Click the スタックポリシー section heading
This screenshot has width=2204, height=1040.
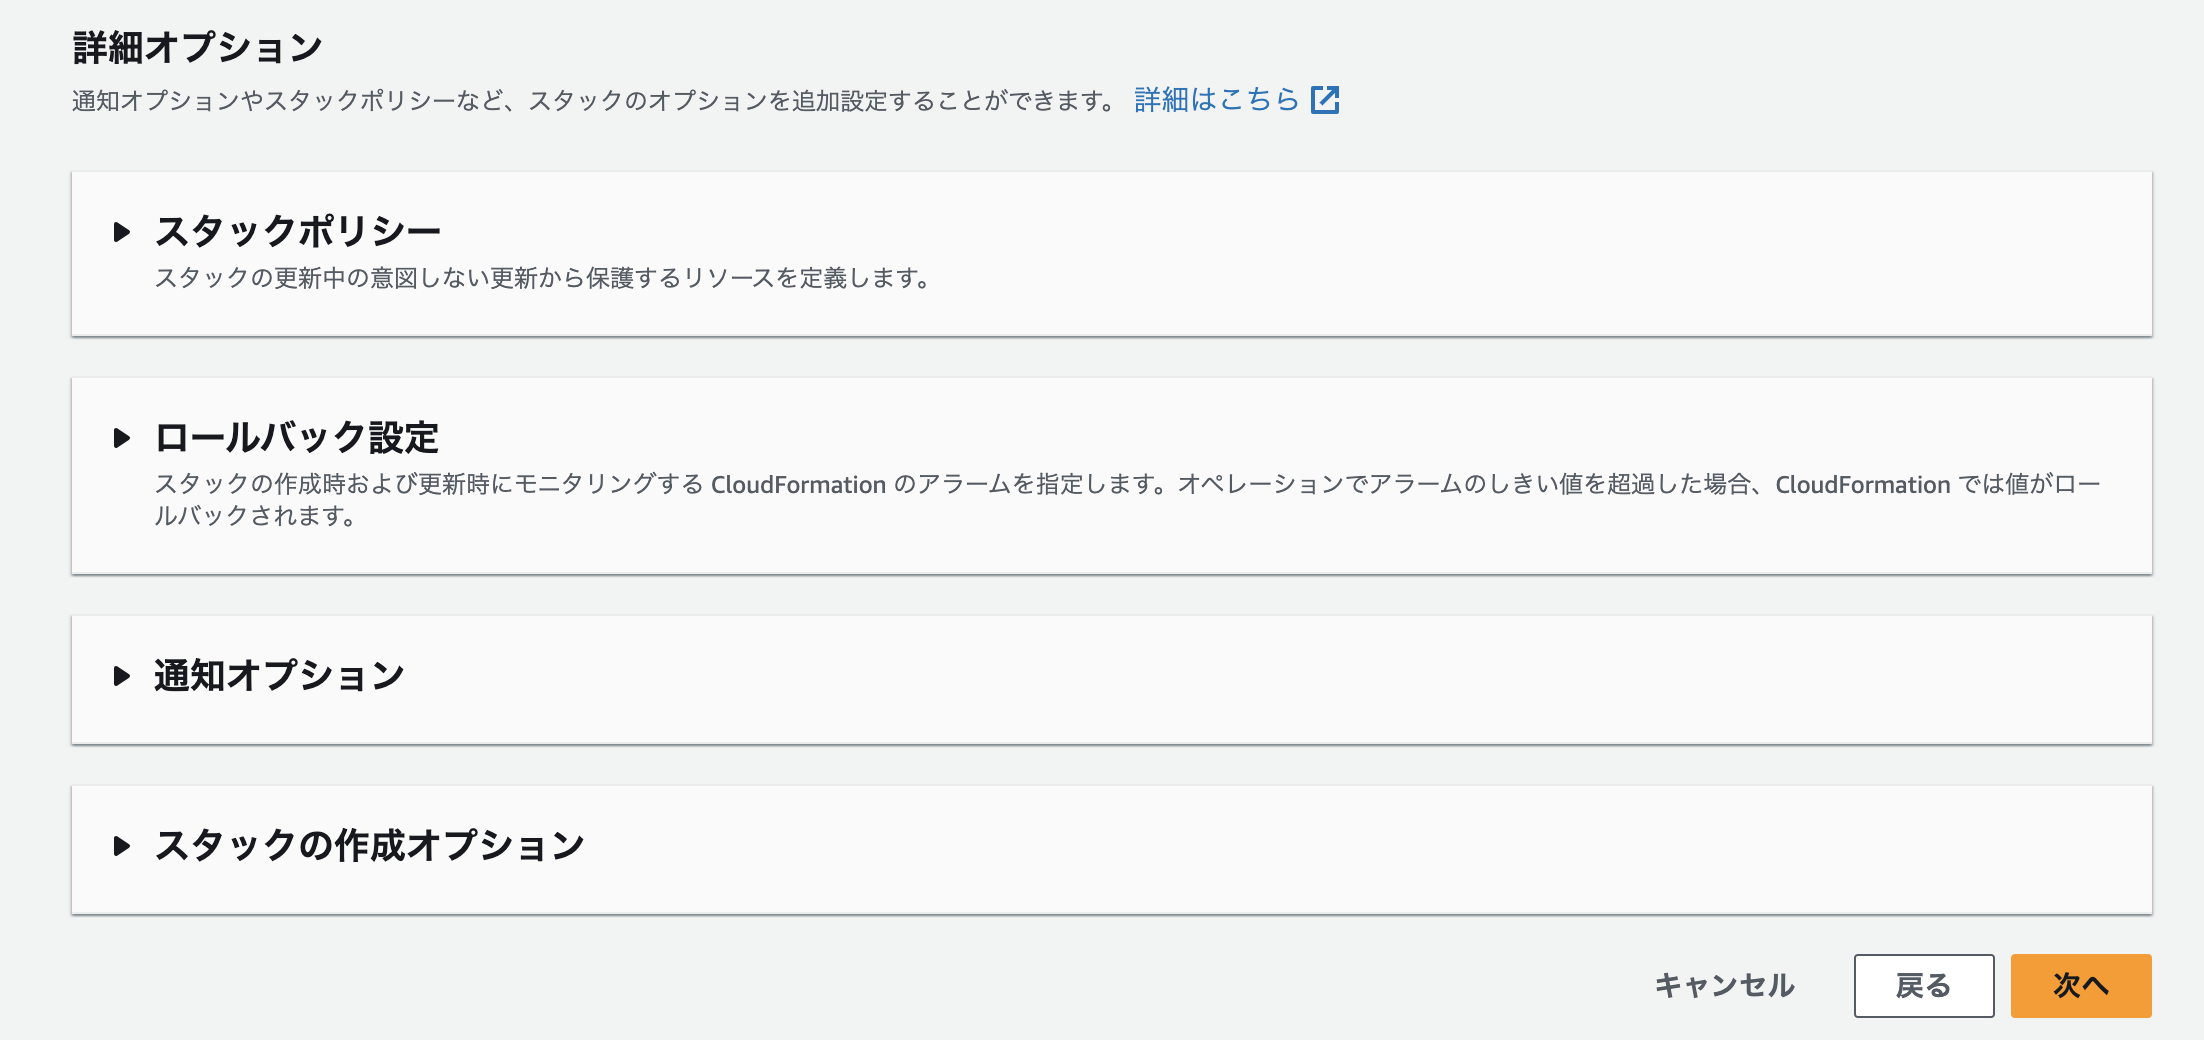click(x=299, y=230)
